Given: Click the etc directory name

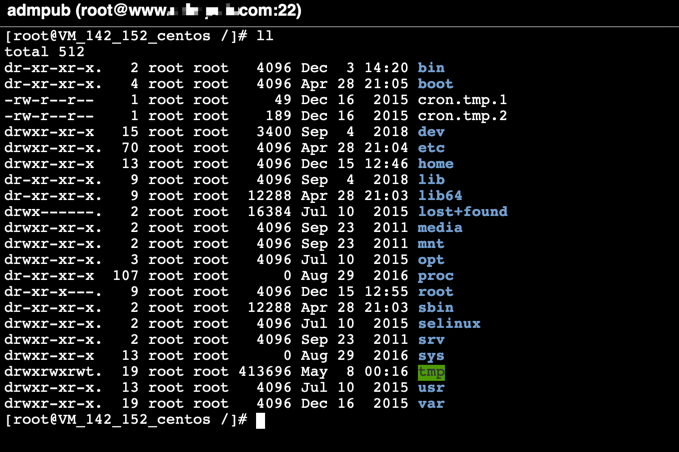Looking at the screenshot, I should click(431, 148).
